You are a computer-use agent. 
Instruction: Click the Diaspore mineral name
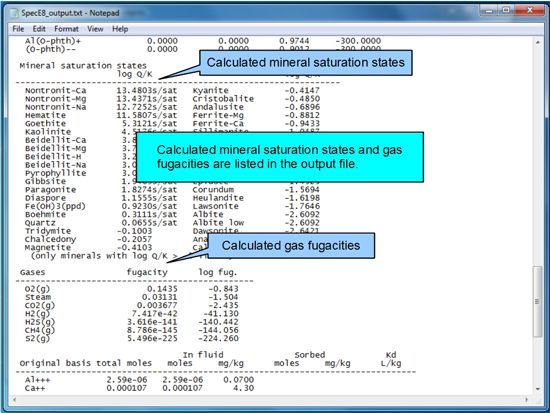pyautogui.click(x=45, y=198)
